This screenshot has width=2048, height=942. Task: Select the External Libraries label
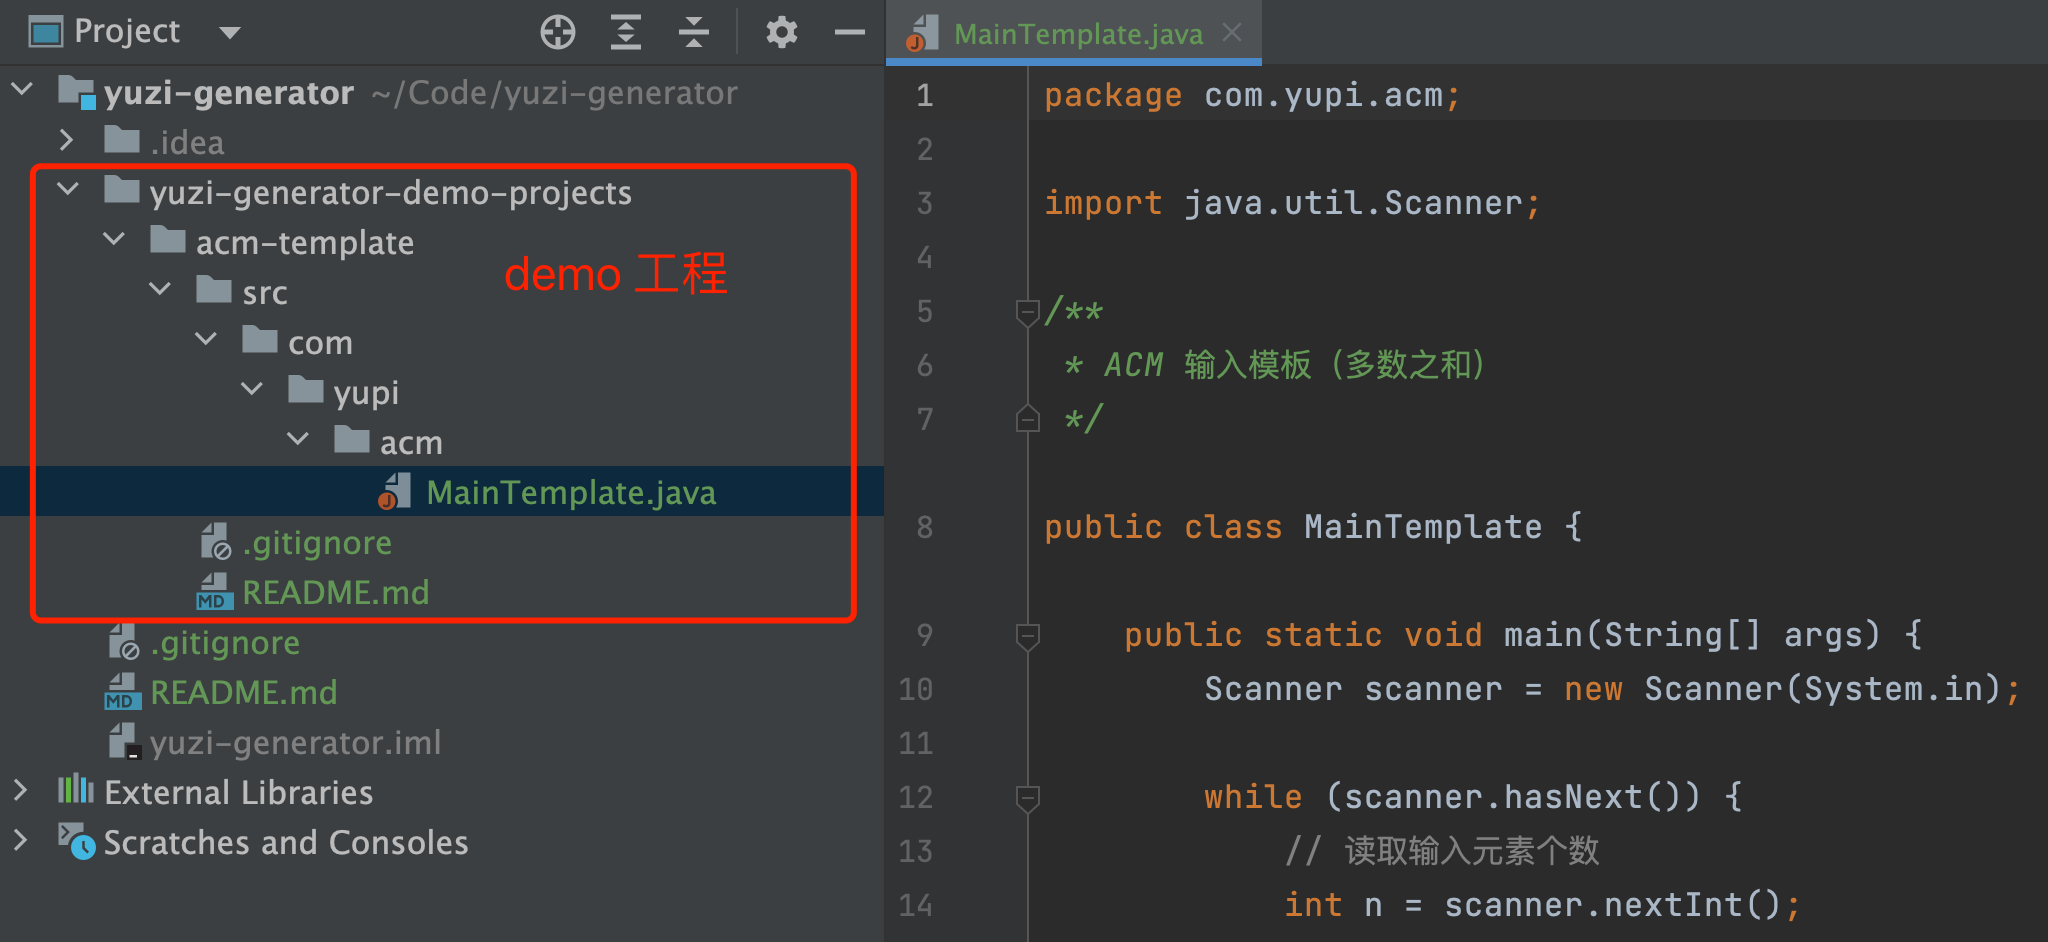(238, 792)
